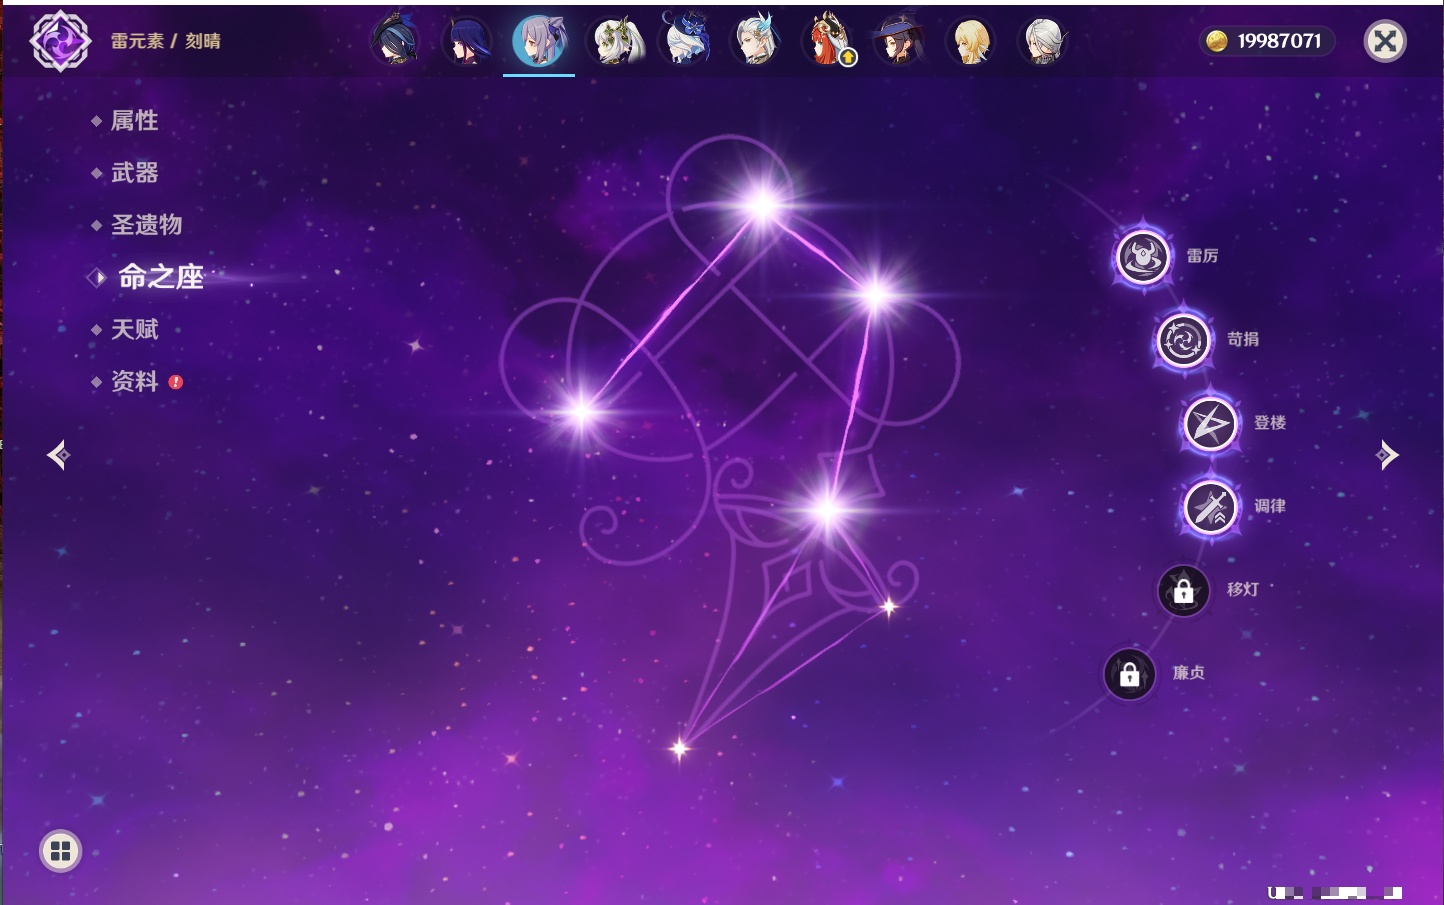Select the Furina avatar with blue hat
1444x905 pixels.
[x=686, y=41]
